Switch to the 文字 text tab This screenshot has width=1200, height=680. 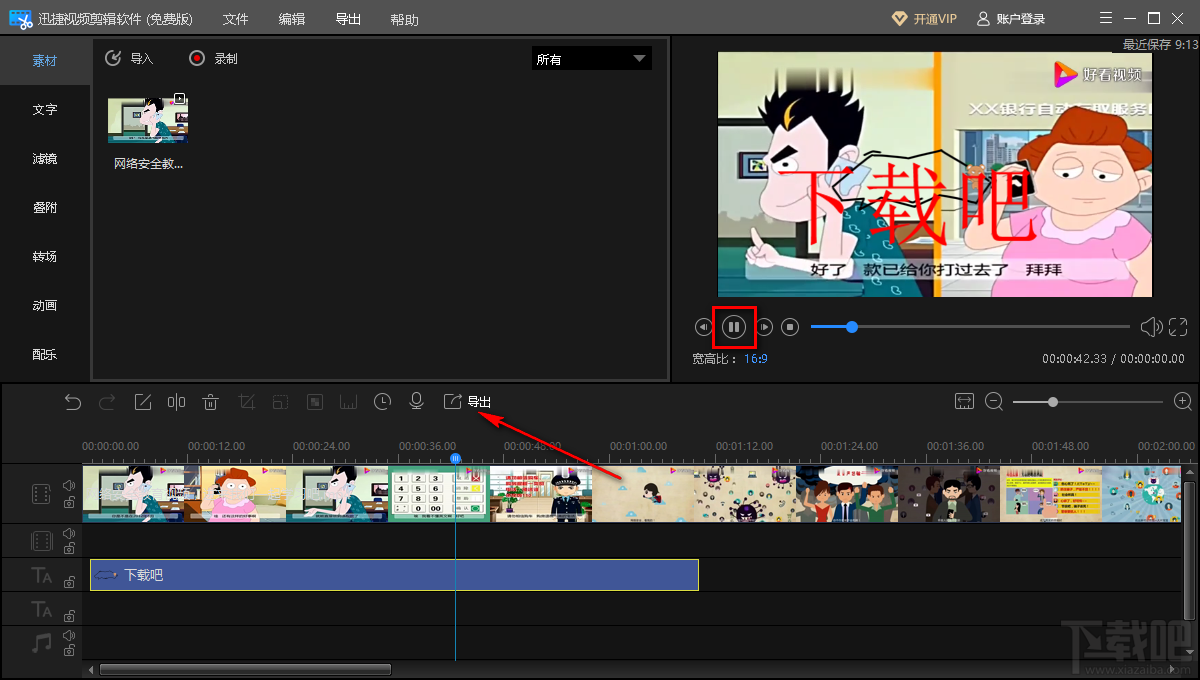tap(45, 110)
